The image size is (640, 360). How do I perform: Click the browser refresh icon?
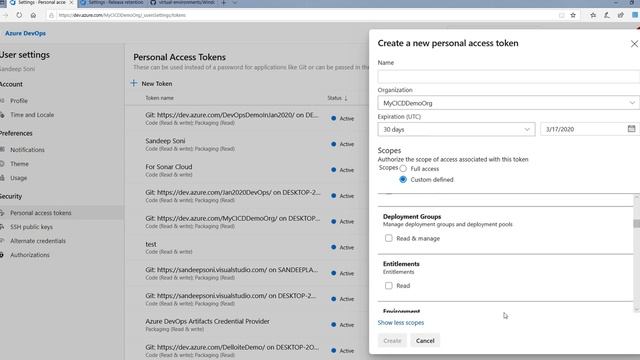coord(19,15)
